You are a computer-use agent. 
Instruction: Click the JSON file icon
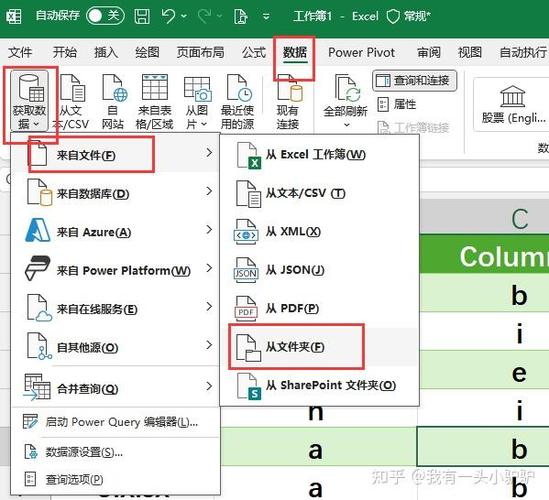246,270
